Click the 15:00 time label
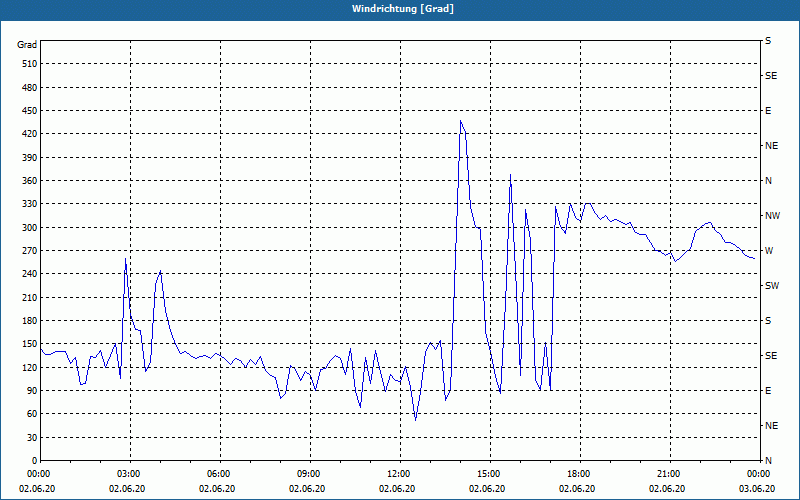 490,474
